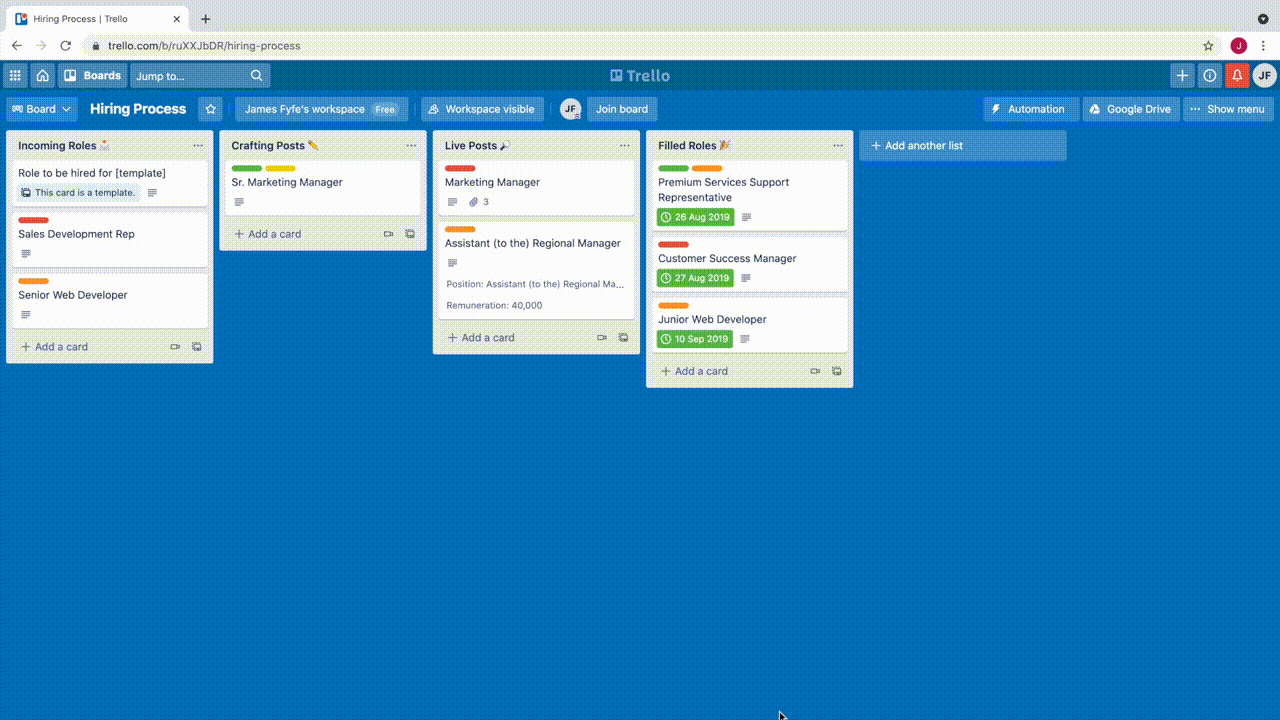Click the JF member avatar on board bar
Image resolution: width=1280 pixels, height=720 pixels.
tap(570, 109)
